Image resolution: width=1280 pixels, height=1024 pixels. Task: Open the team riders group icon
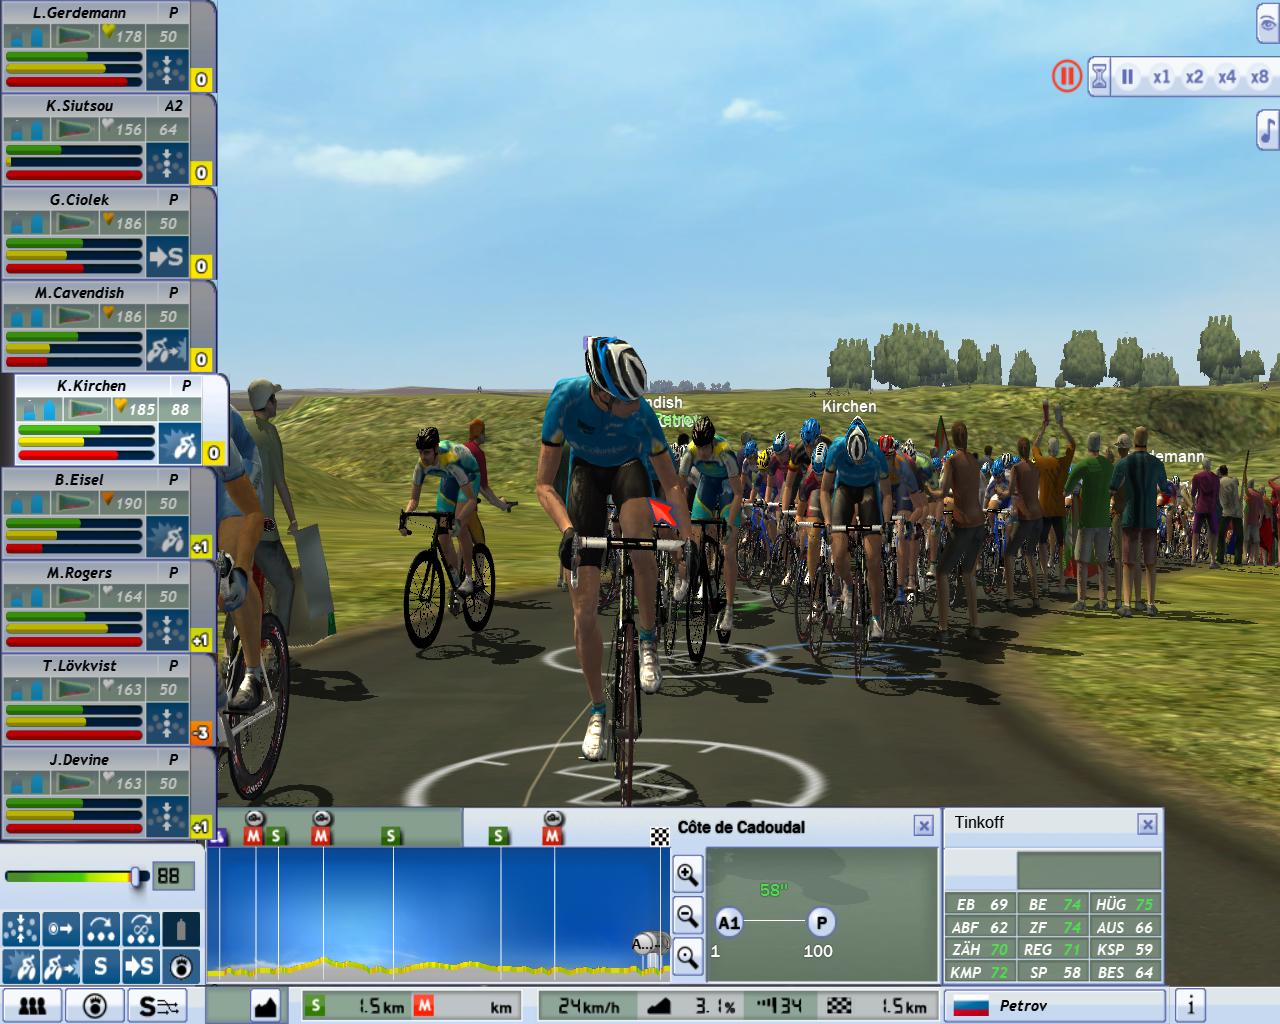(x=32, y=1005)
